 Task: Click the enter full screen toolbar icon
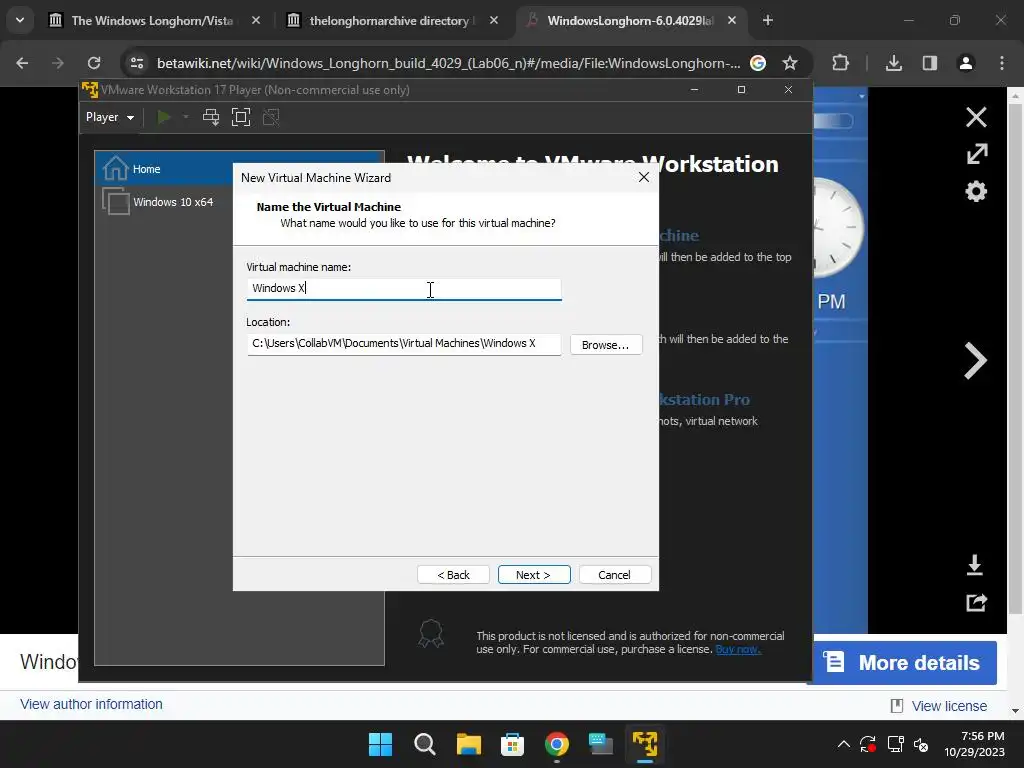click(x=241, y=117)
